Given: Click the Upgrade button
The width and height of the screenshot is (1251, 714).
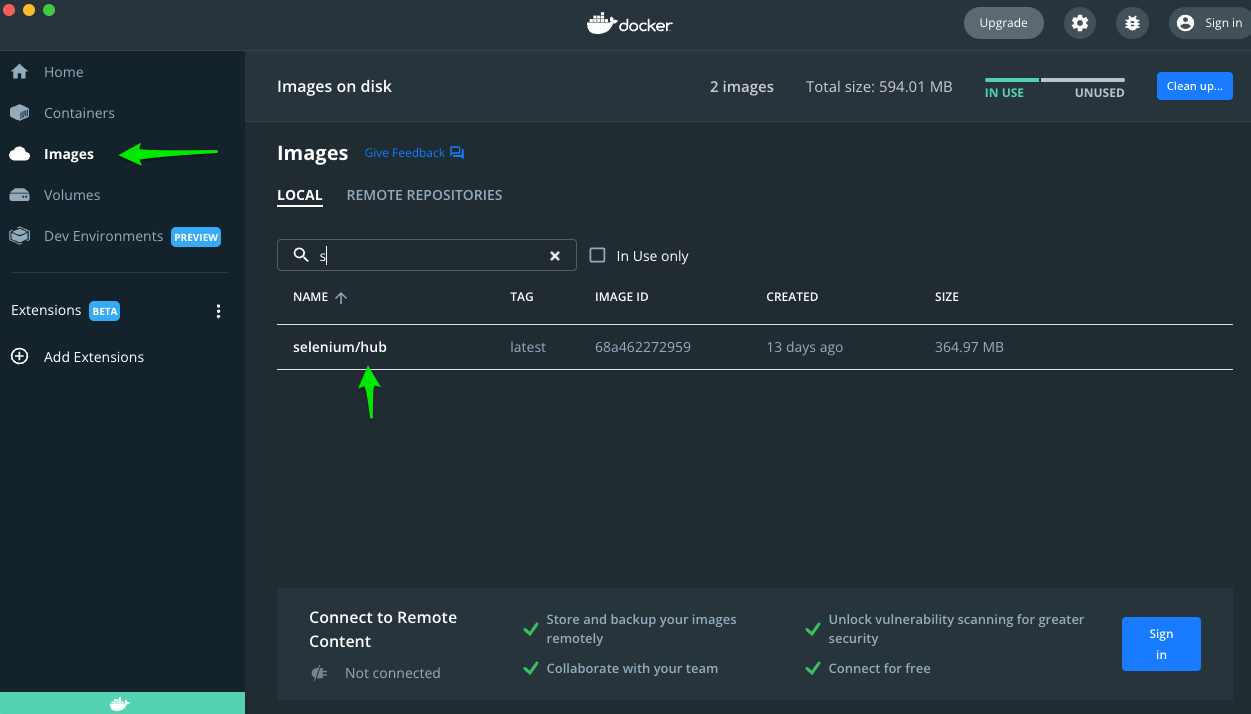Looking at the screenshot, I should tap(1003, 23).
